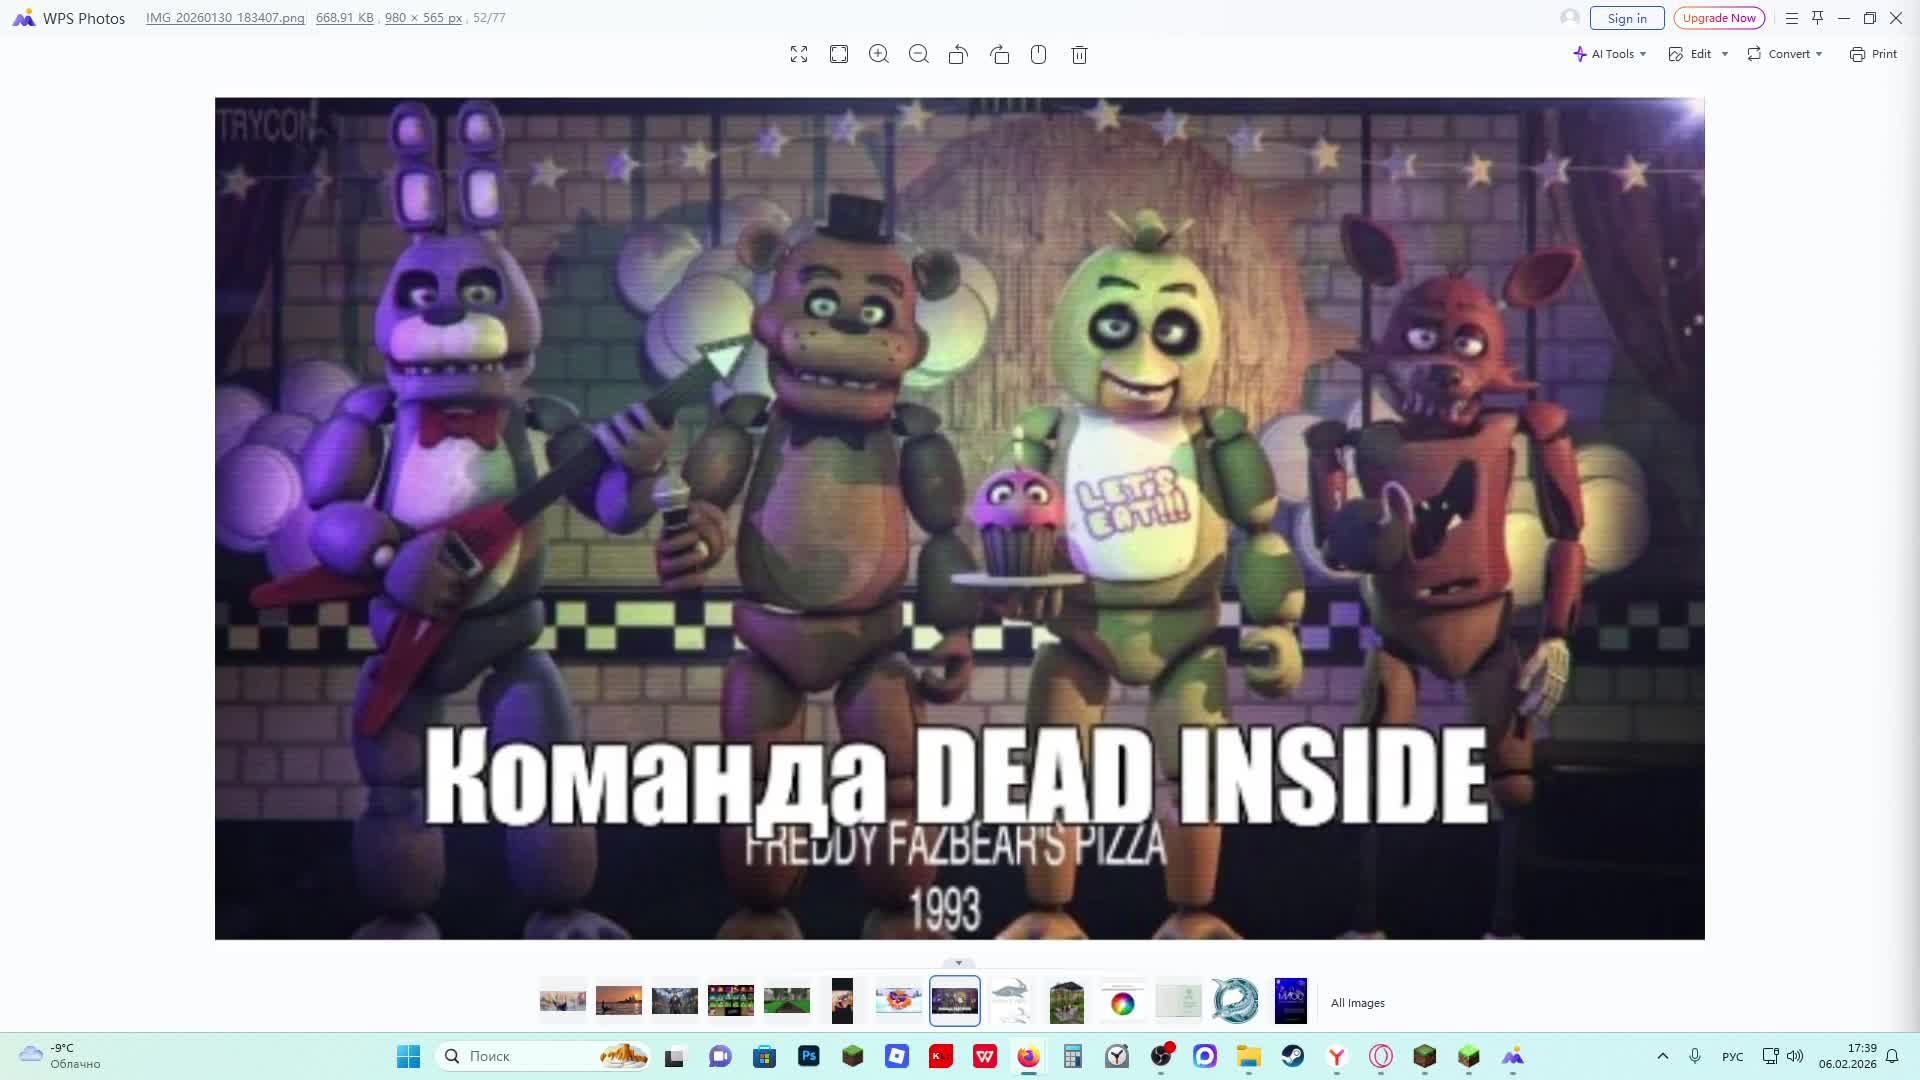Open the AI Tools dropdown
Viewport: 1920px width, 1080px height.
pos(1609,54)
